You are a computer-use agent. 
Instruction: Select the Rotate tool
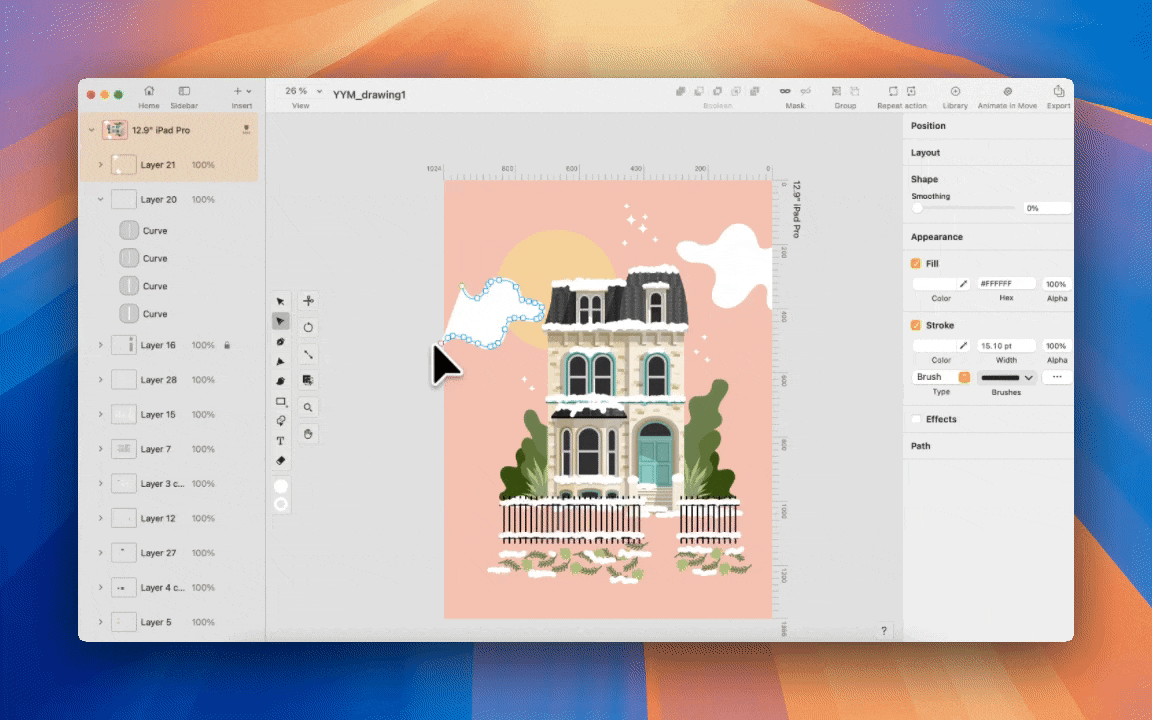click(x=309, y=328)
